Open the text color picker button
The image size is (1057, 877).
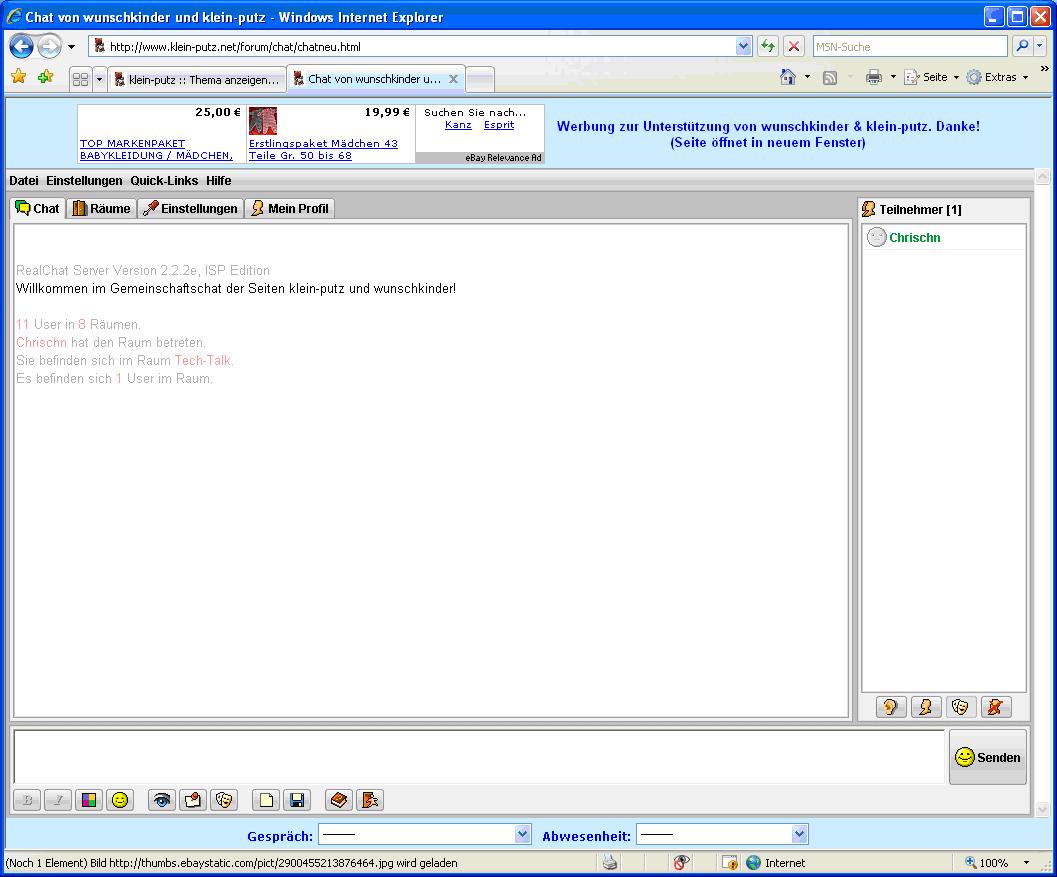click(x=89, y=800)
